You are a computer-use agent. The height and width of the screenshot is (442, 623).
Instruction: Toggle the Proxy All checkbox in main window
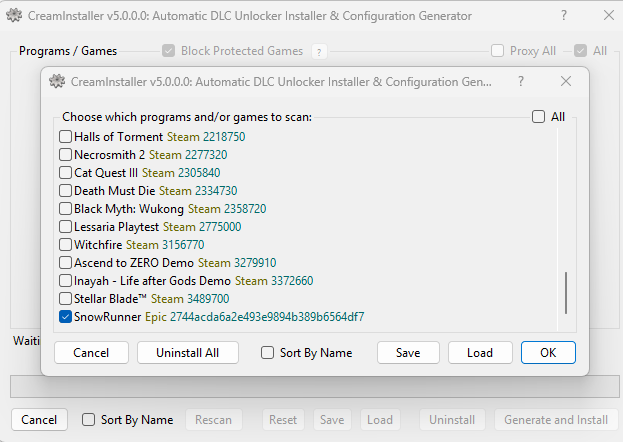tap(497, 51)
